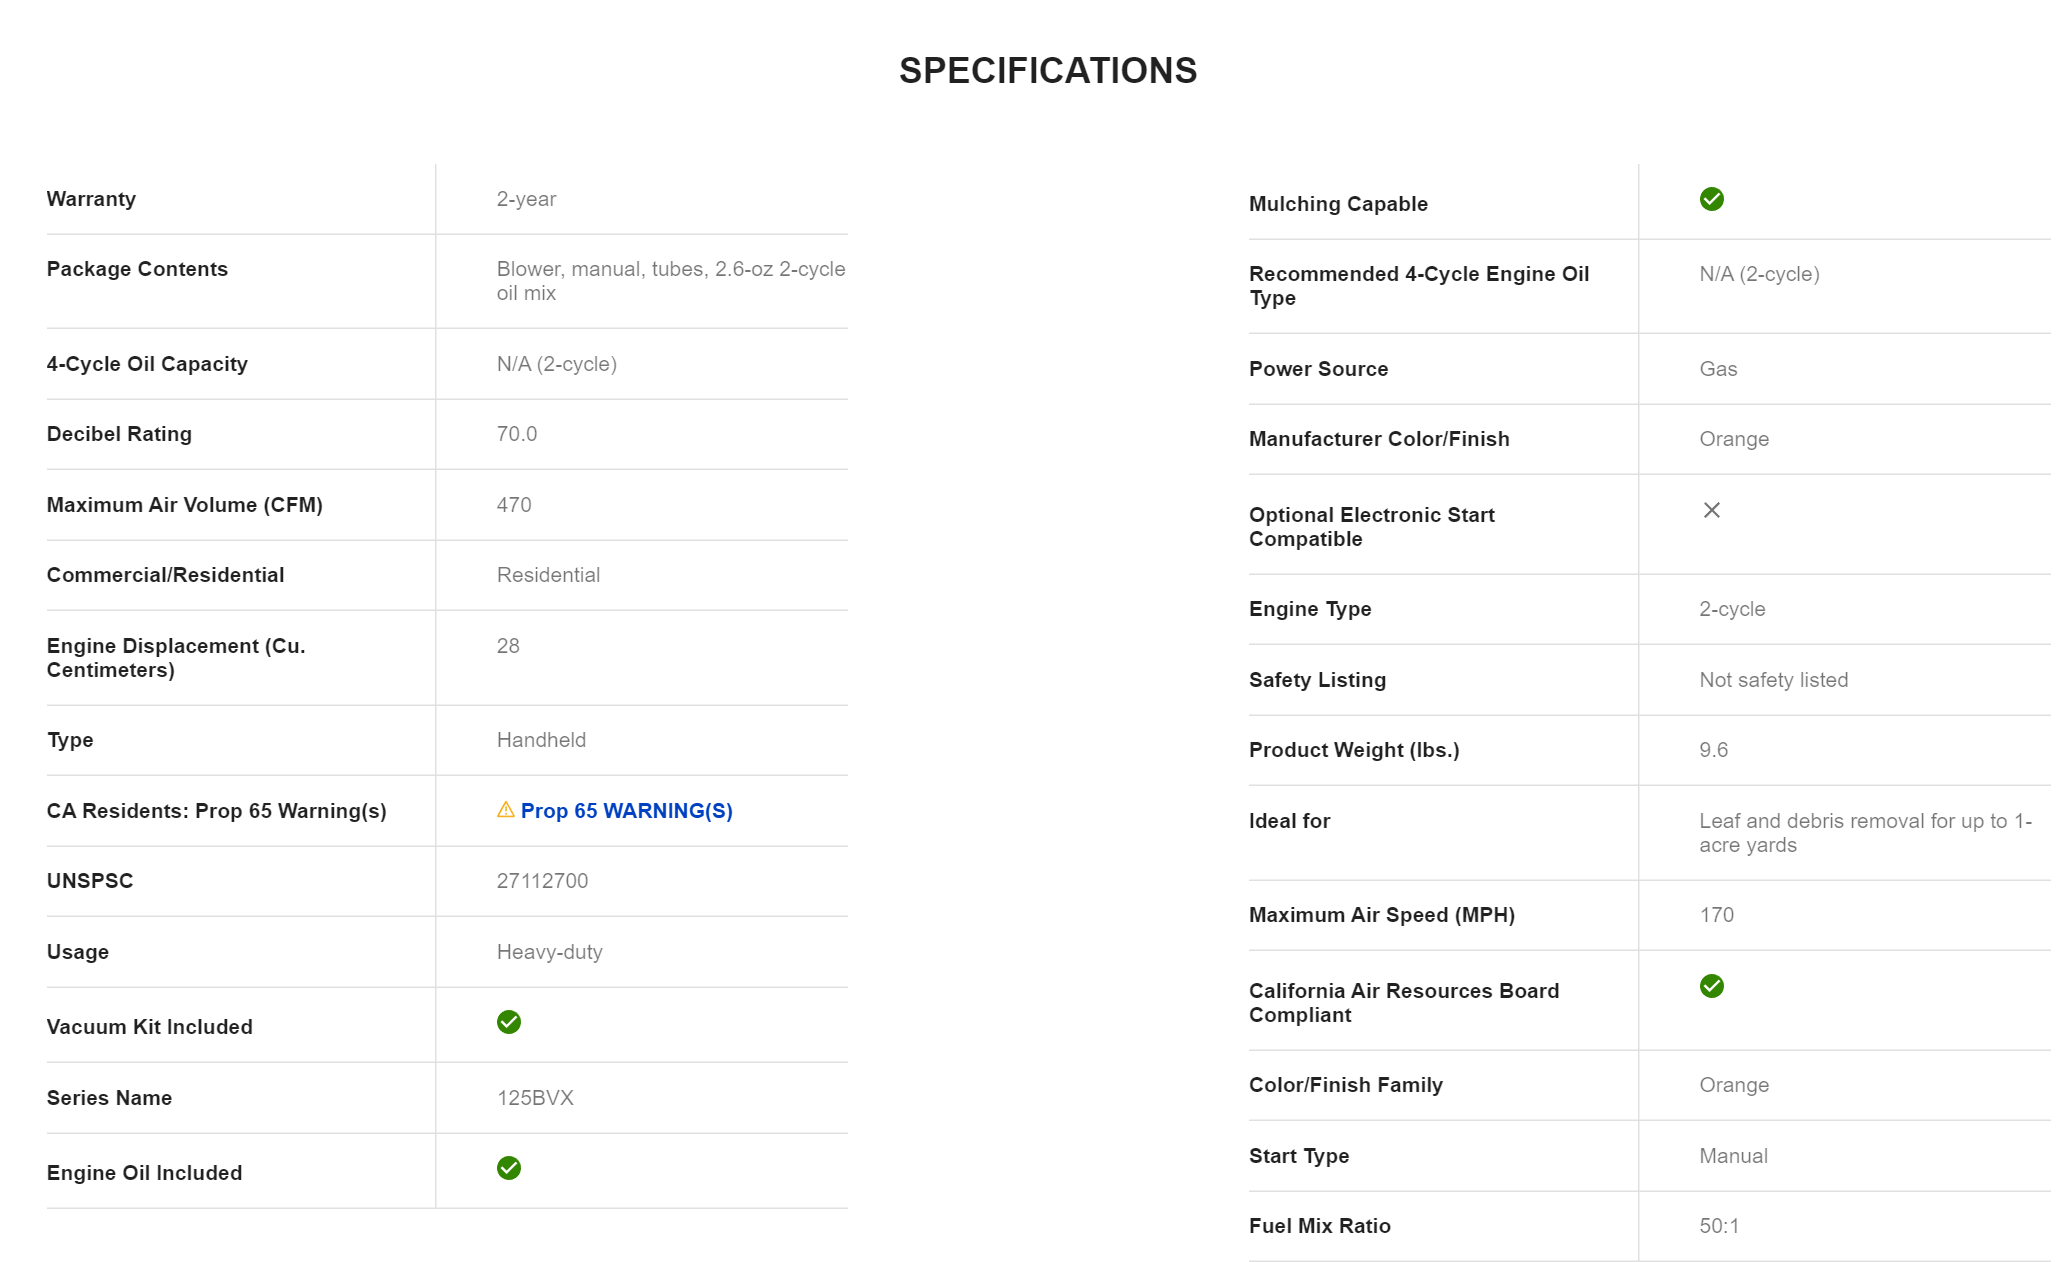Click the Vacuum Kit Included checkmark icon
Screen dimensions: 2070x1262
509,1022
